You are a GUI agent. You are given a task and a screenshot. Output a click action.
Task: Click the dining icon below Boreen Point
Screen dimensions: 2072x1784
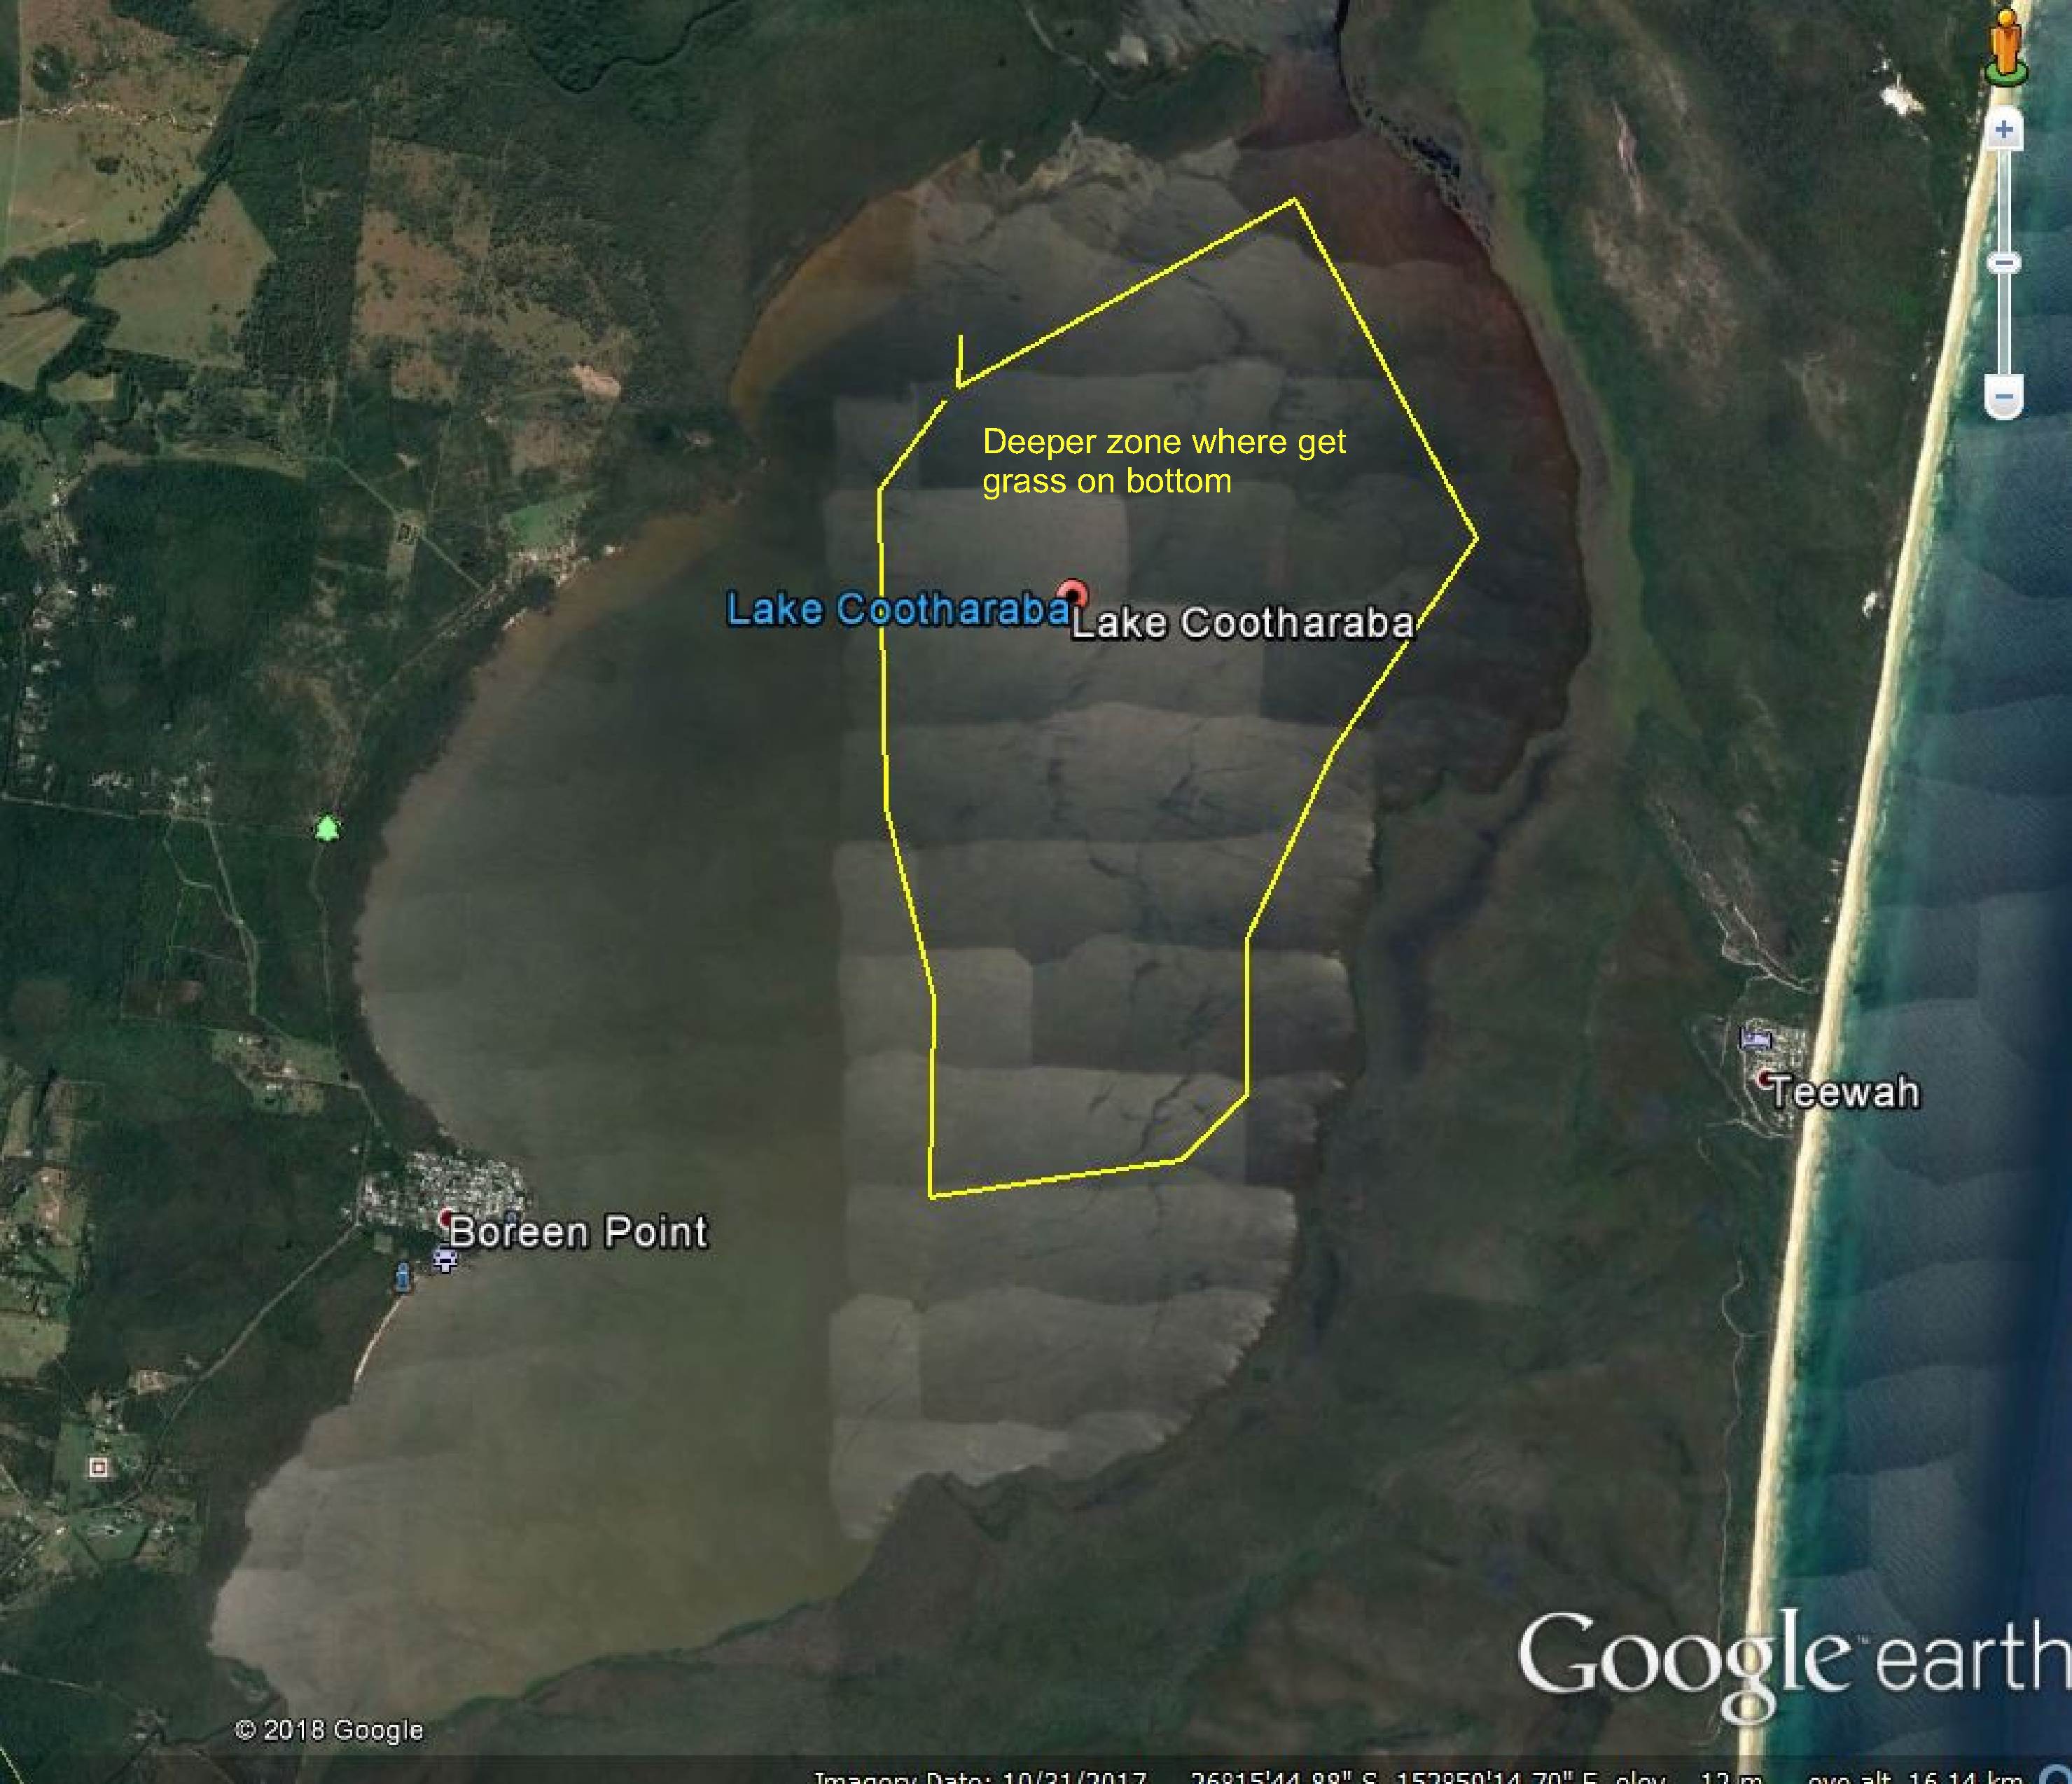click(445, 1260)
